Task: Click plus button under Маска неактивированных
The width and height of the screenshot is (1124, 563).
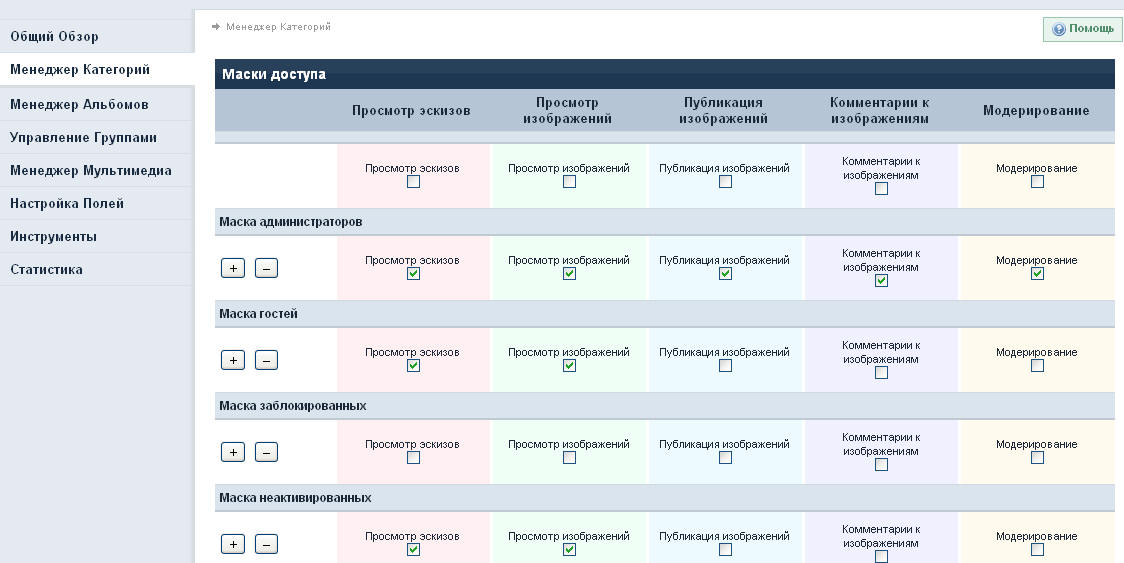Action: click(x=232, y=544)
